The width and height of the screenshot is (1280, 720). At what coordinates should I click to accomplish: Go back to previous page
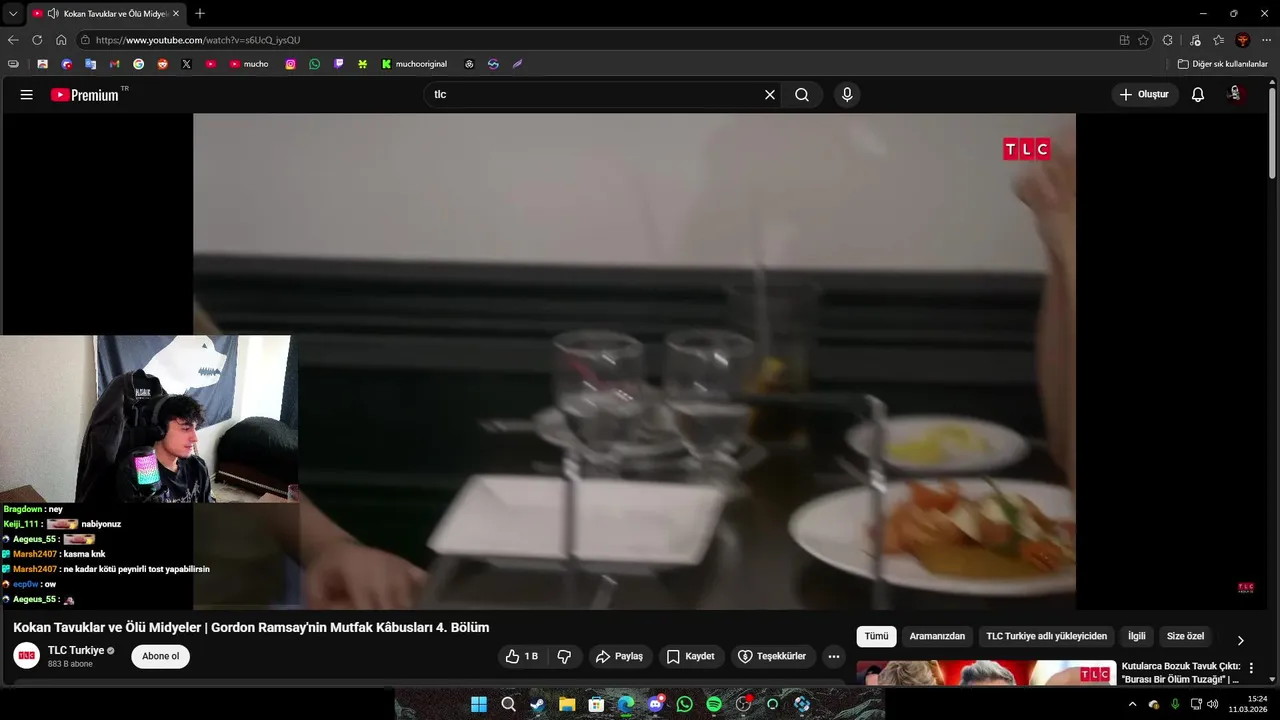(x=13, y=40)
